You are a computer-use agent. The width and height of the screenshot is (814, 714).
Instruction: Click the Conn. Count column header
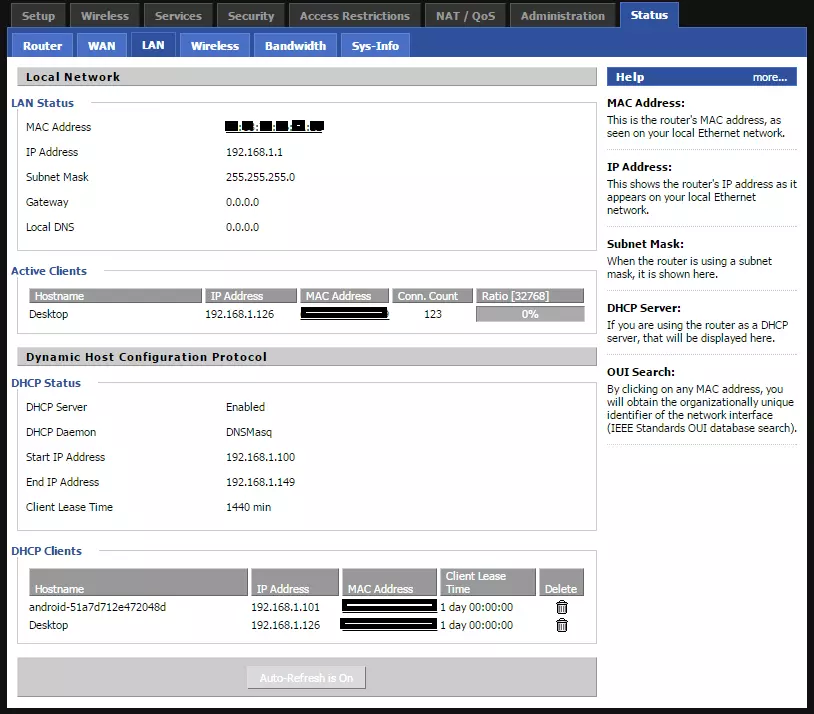click(432, 295)
